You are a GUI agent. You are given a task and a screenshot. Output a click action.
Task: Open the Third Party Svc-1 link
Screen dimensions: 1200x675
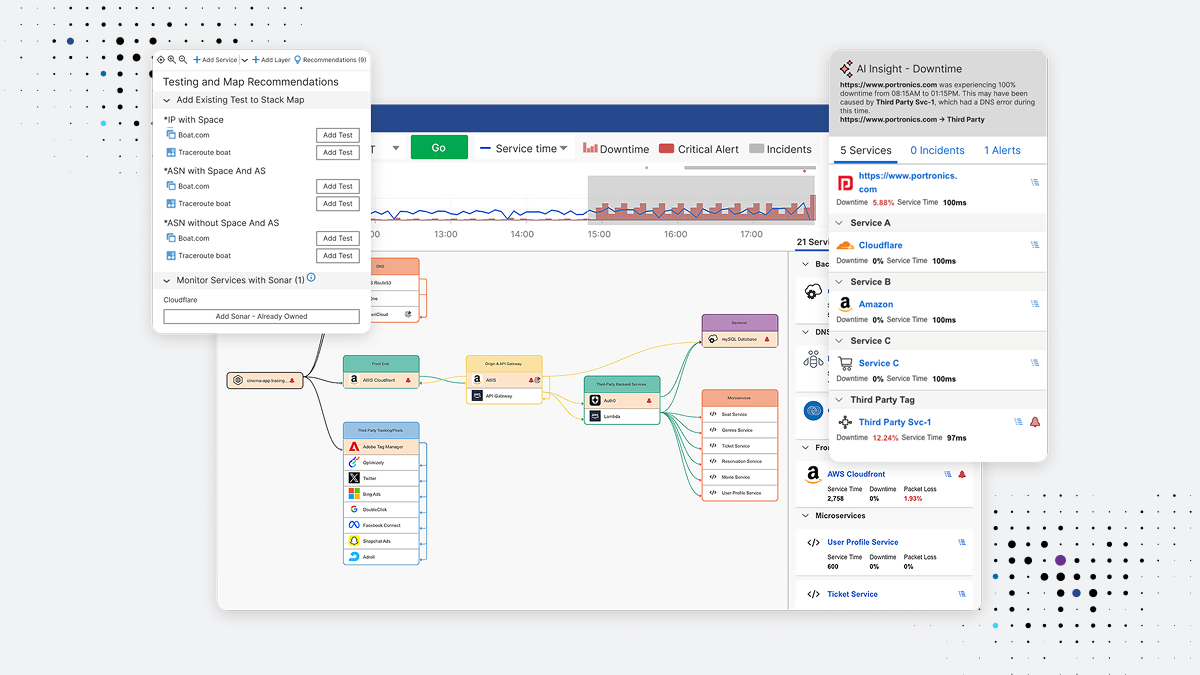click(x=895, y=422)
